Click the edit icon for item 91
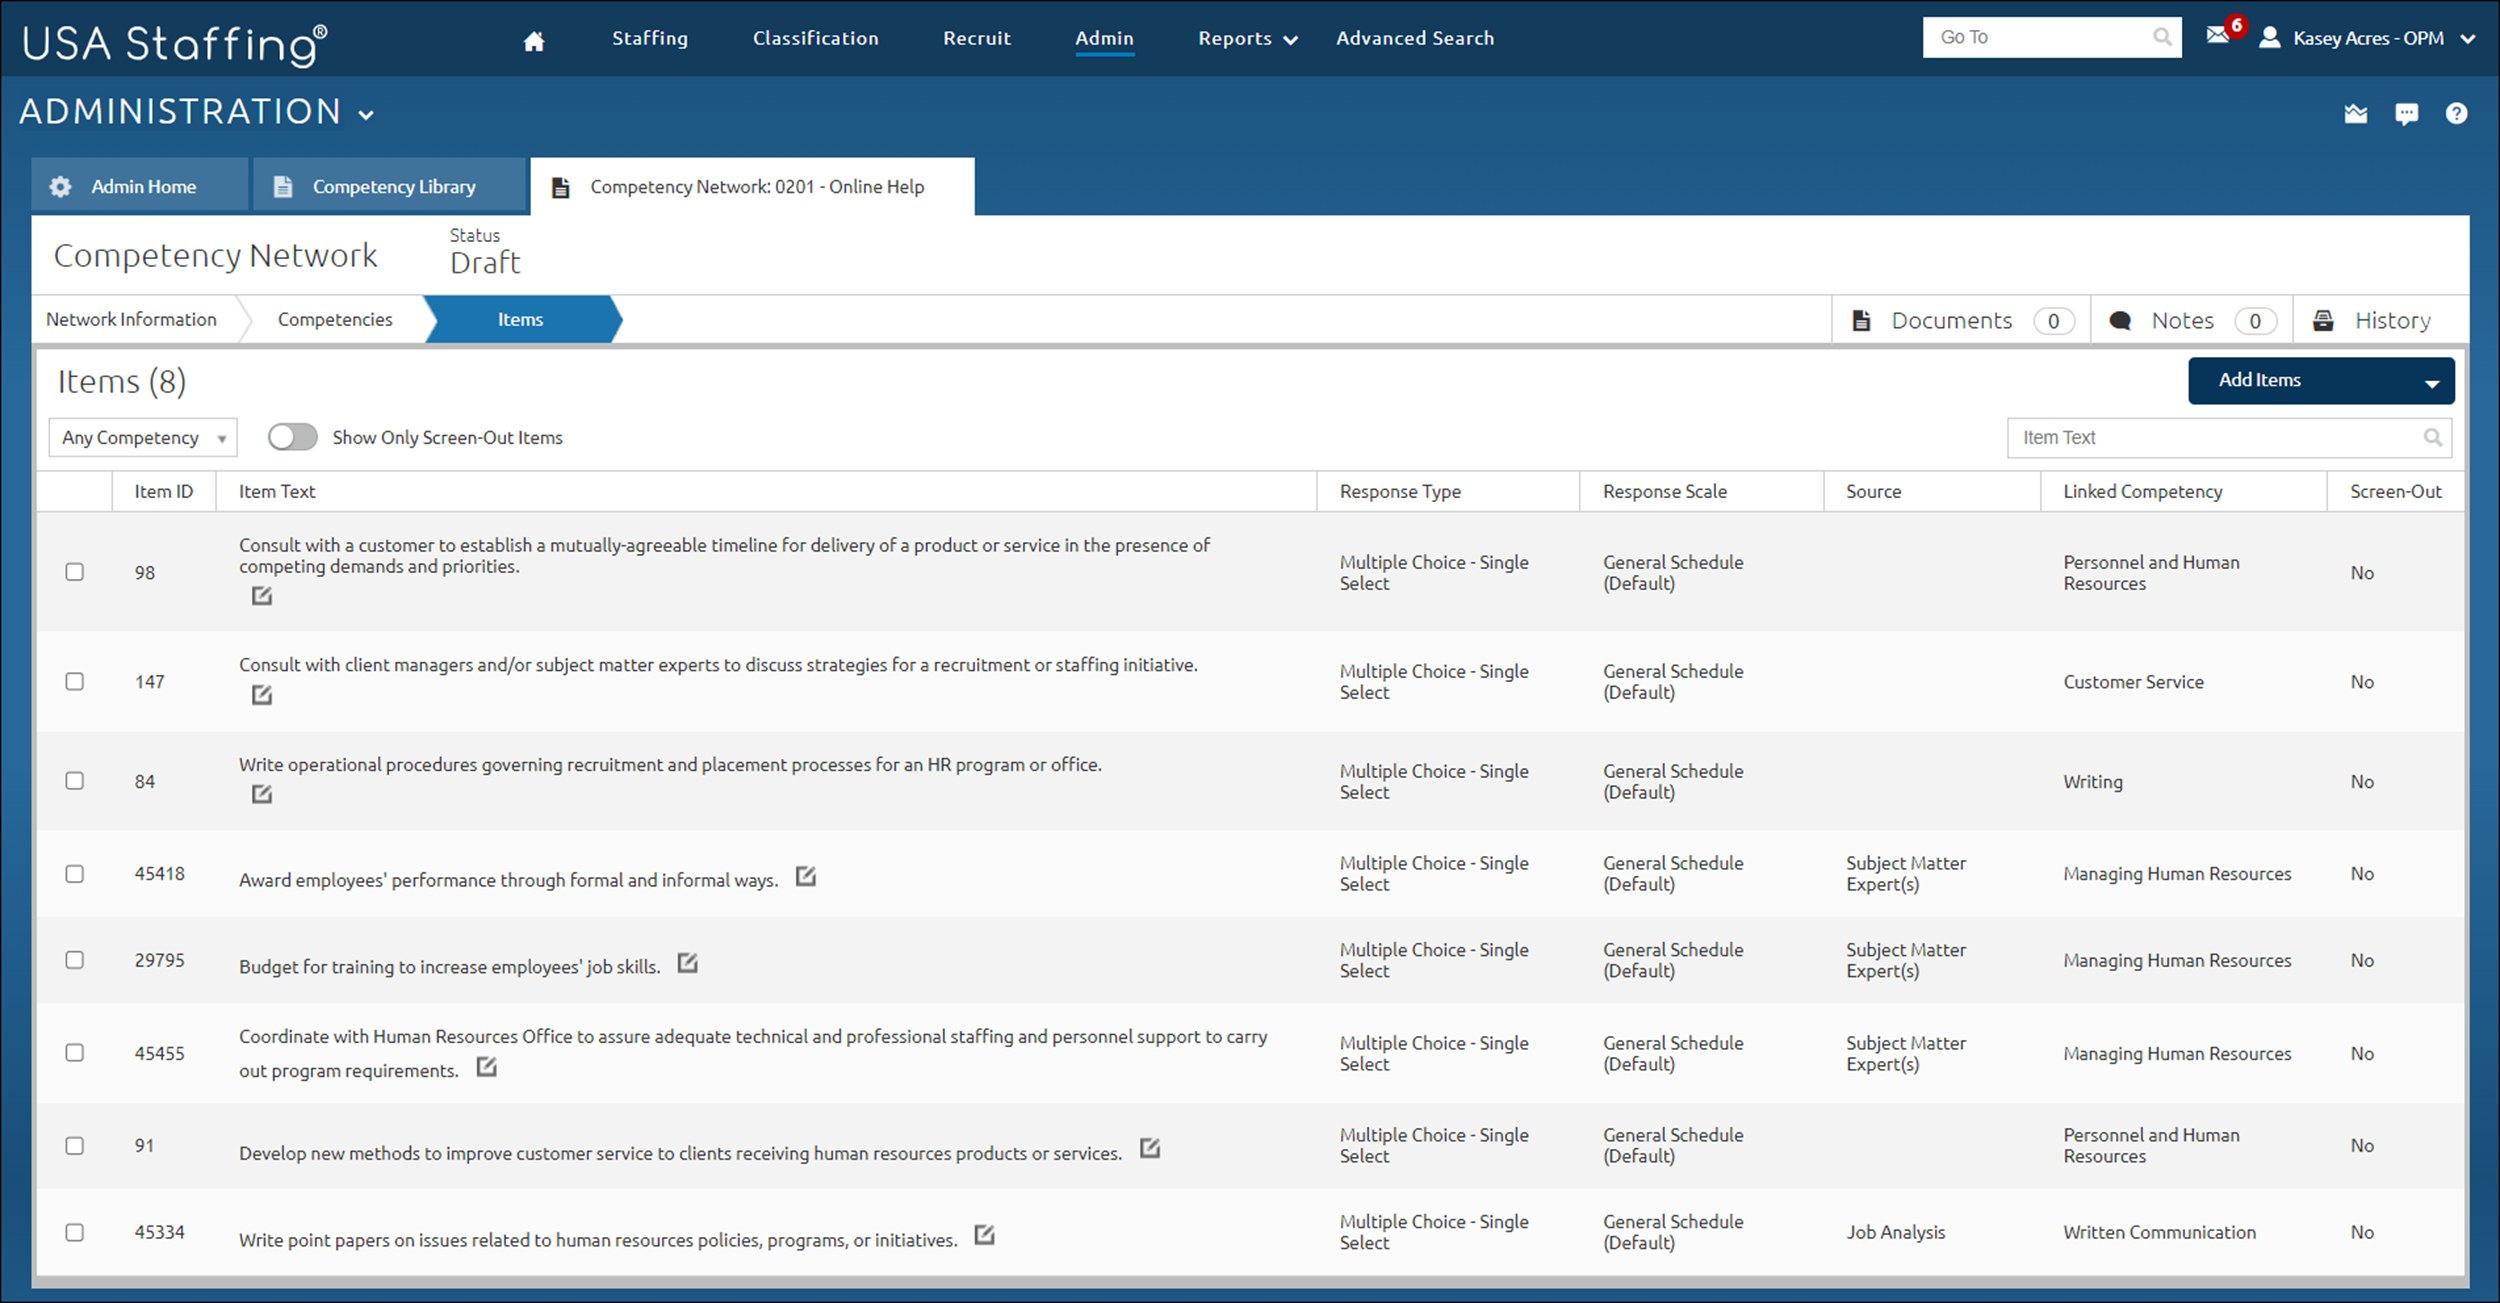This screenshot has width=2500, height=1303. pyautogui.click(x=1150, y=1148)
